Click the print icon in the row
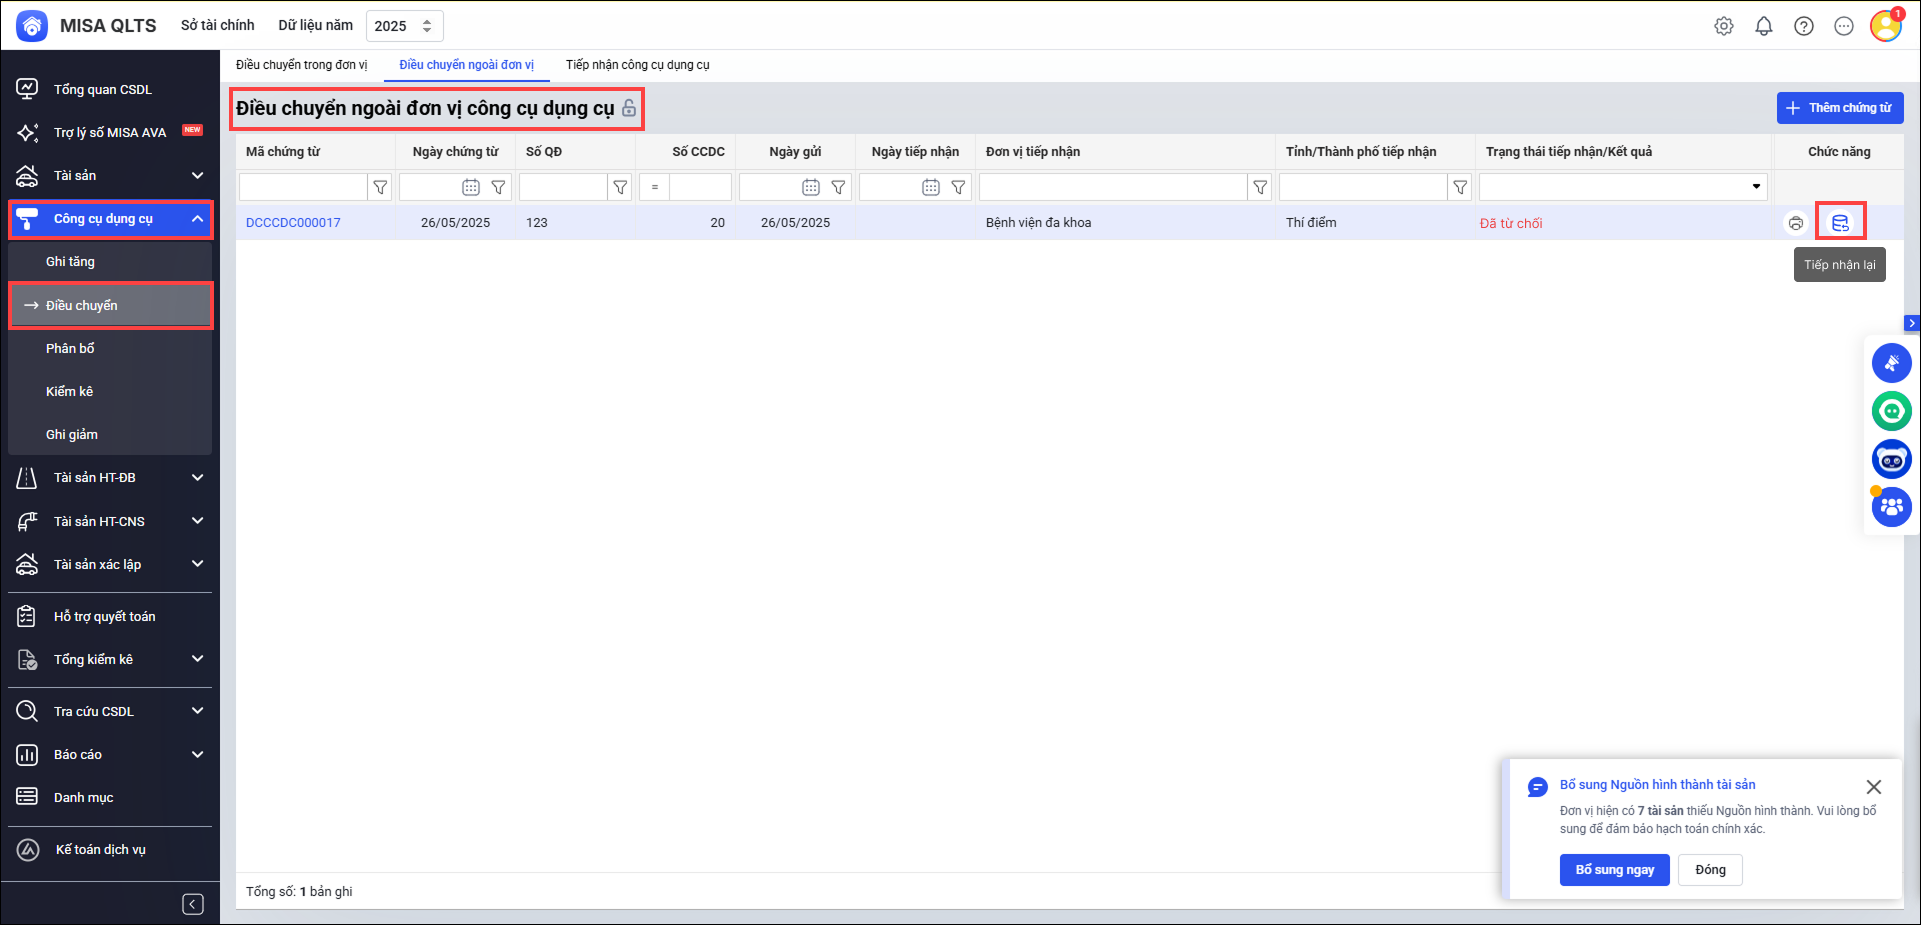 (x=1796, y=223)
